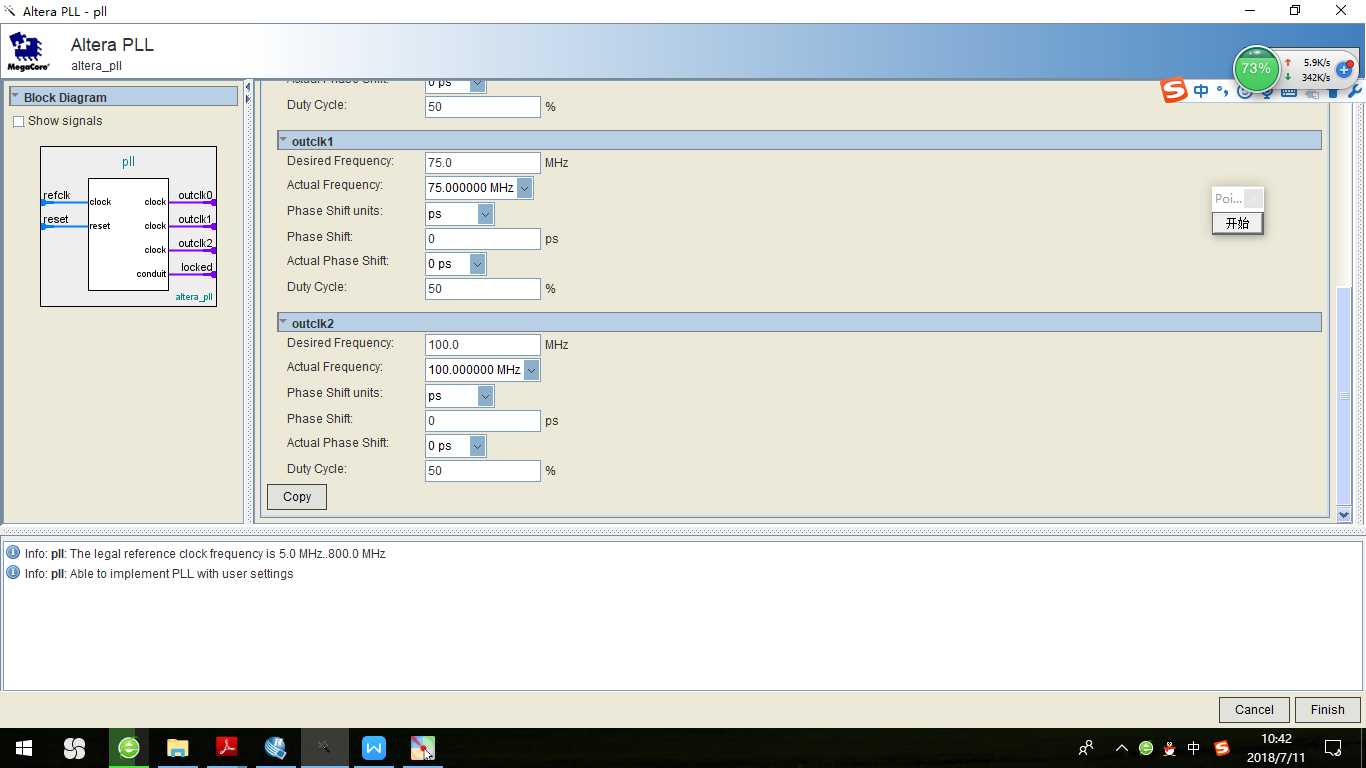This screenshot has height=768, width=1366.
Task: Click outclk1 Phase Shift input field
Action: pos(483,239)
